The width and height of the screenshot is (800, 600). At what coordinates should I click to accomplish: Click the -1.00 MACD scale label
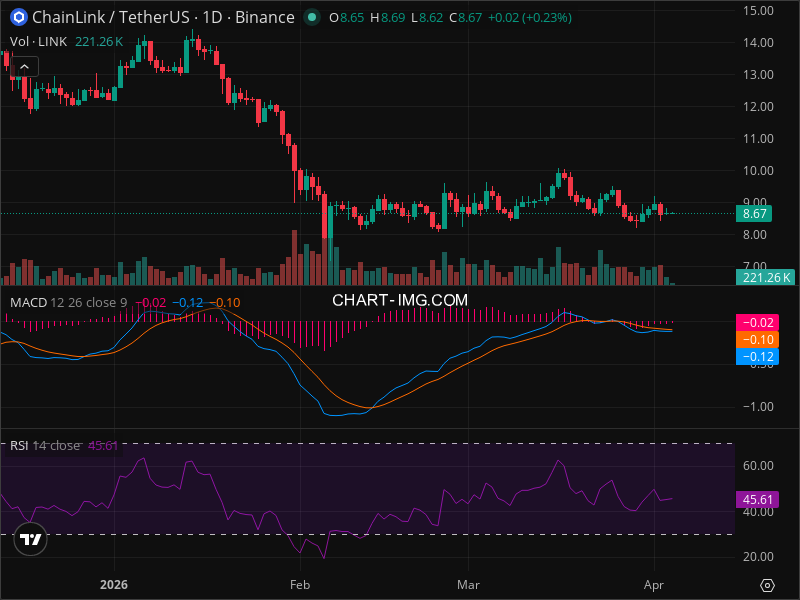758,407
